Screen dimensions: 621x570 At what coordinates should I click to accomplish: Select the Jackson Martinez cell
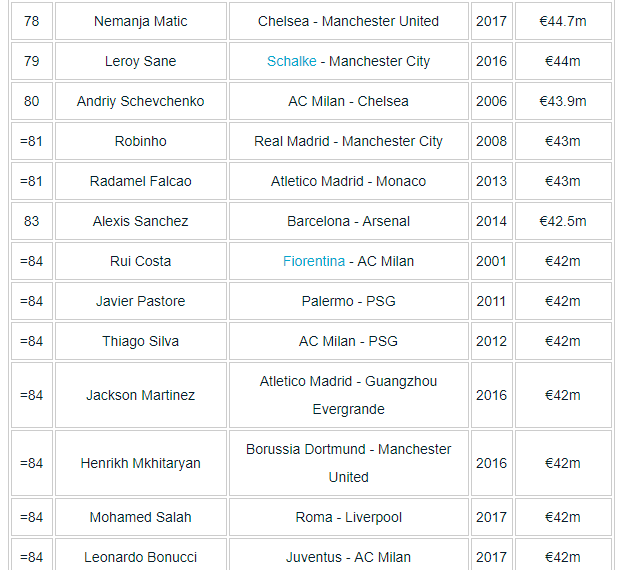tap(140, 395)
